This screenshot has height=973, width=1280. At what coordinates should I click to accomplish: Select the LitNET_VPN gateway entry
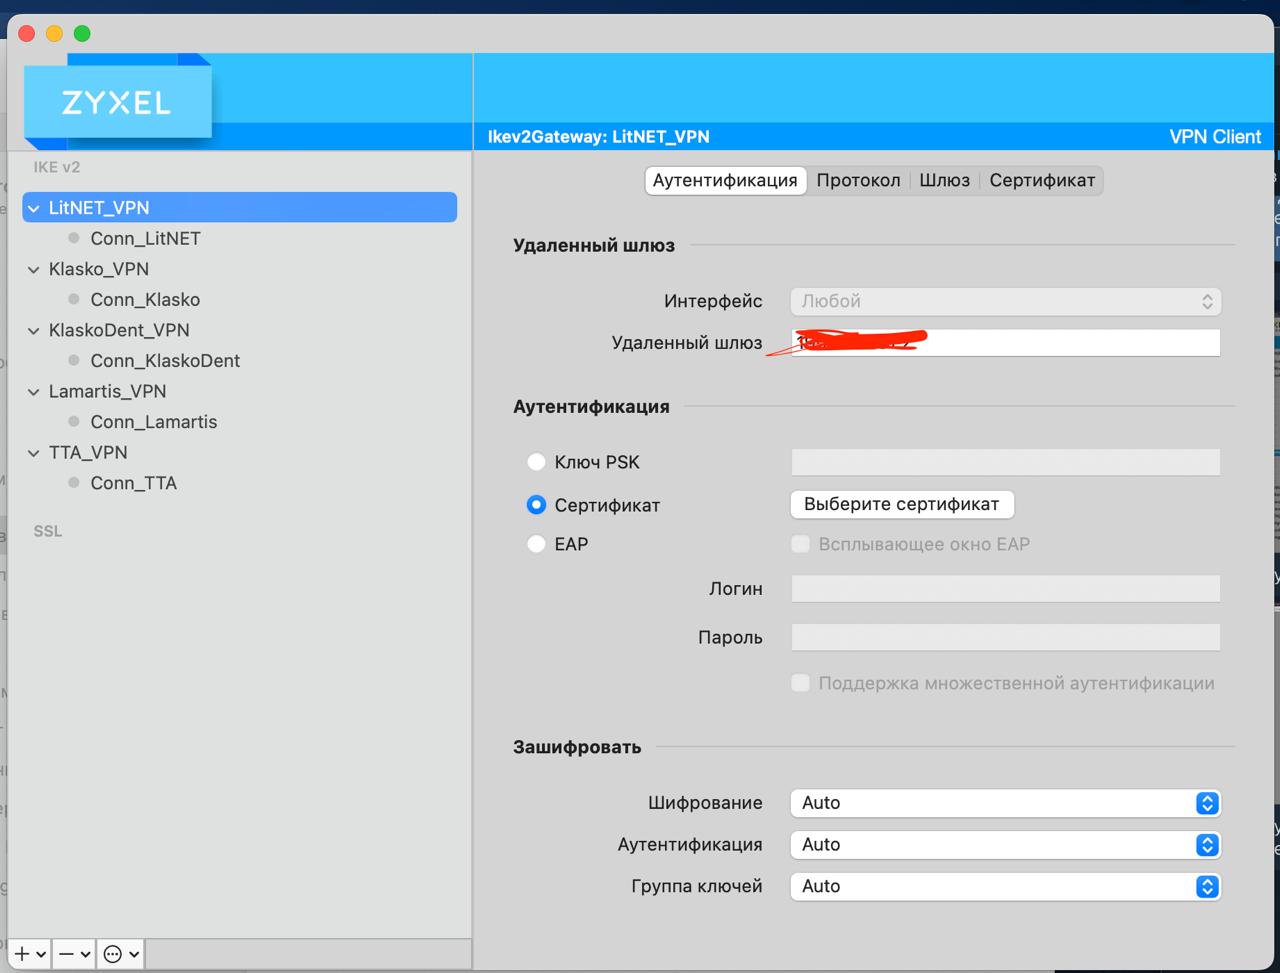point(240,208)
